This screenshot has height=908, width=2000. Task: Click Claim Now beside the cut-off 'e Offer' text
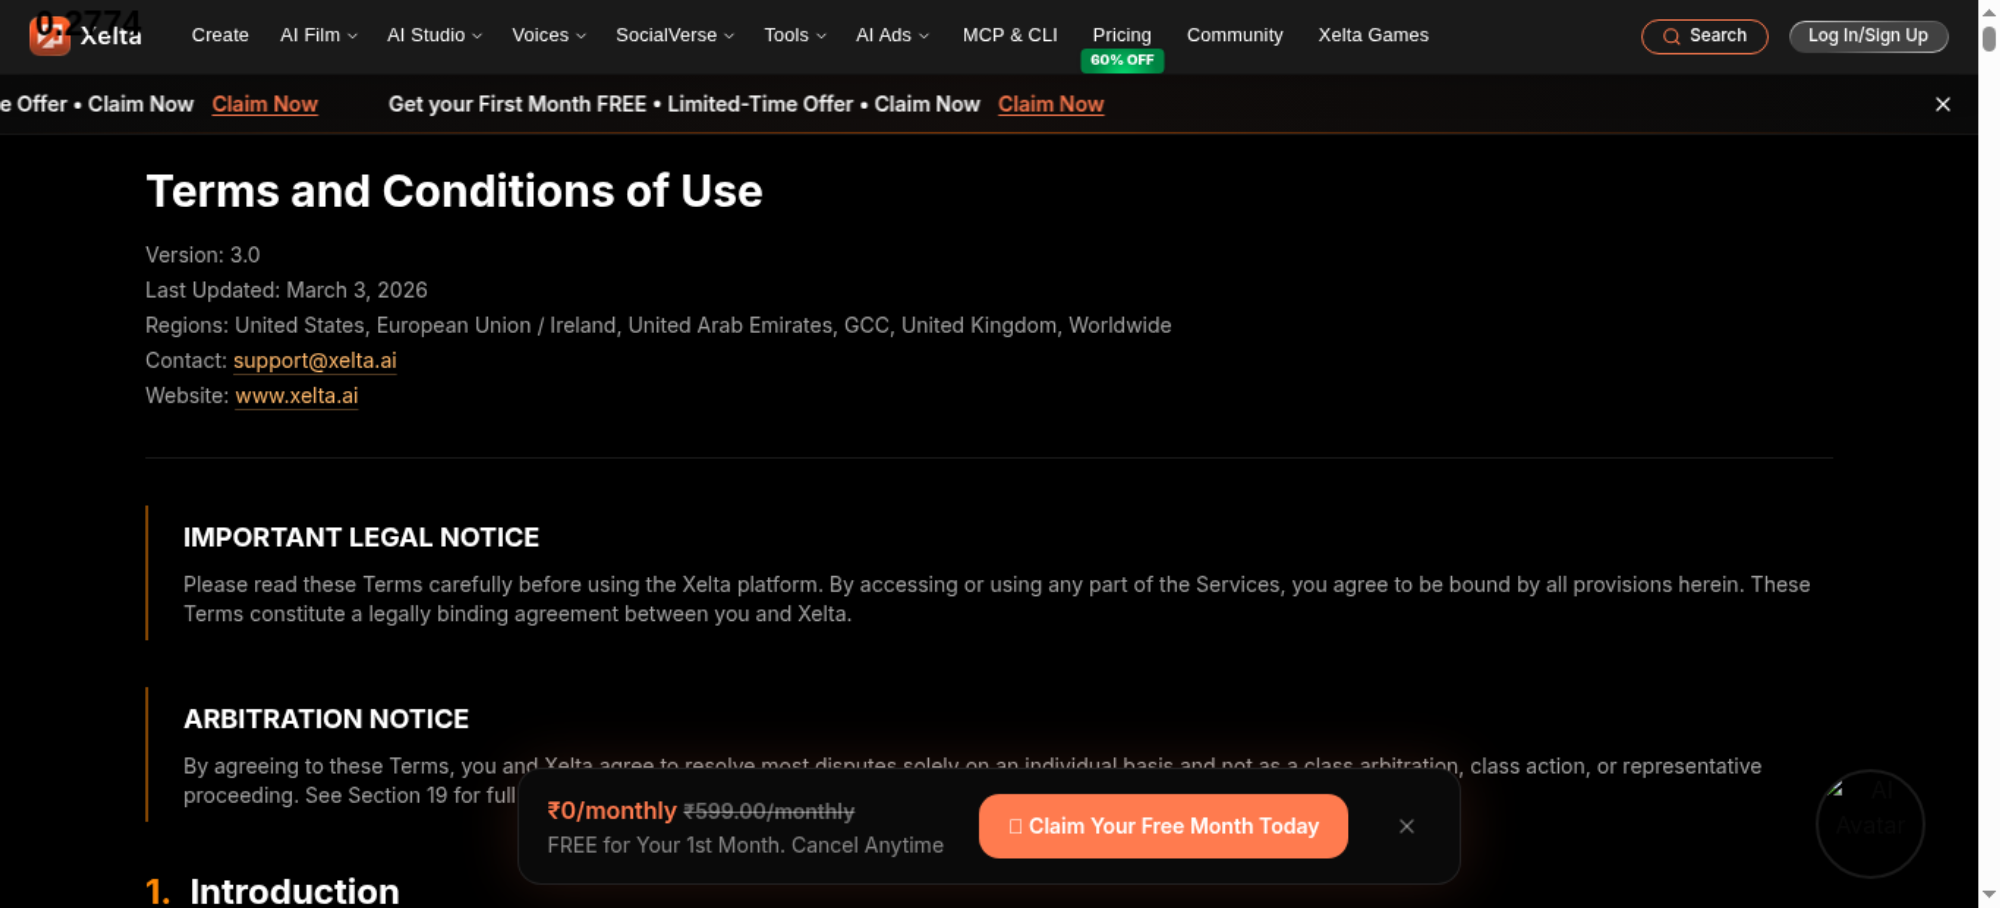[x=264, y=104]
